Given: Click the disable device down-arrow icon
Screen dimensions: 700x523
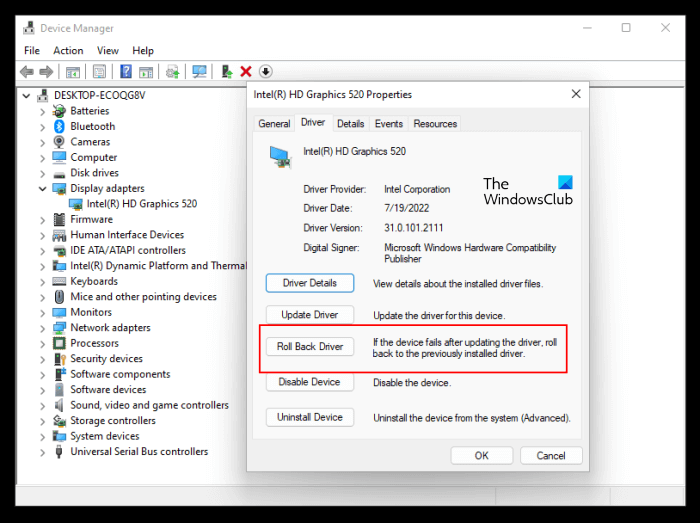Looking at the screenshot, I should tap(266, 71).
